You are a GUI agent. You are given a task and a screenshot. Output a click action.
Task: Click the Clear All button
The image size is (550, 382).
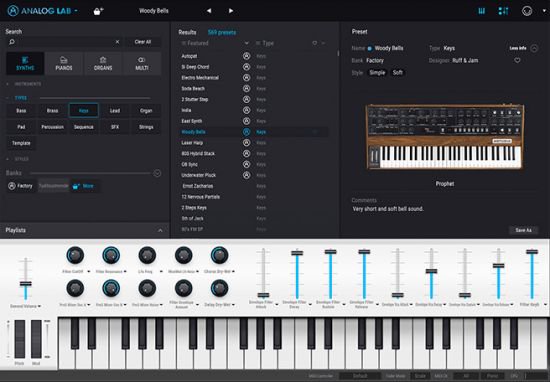coord(143,42)
